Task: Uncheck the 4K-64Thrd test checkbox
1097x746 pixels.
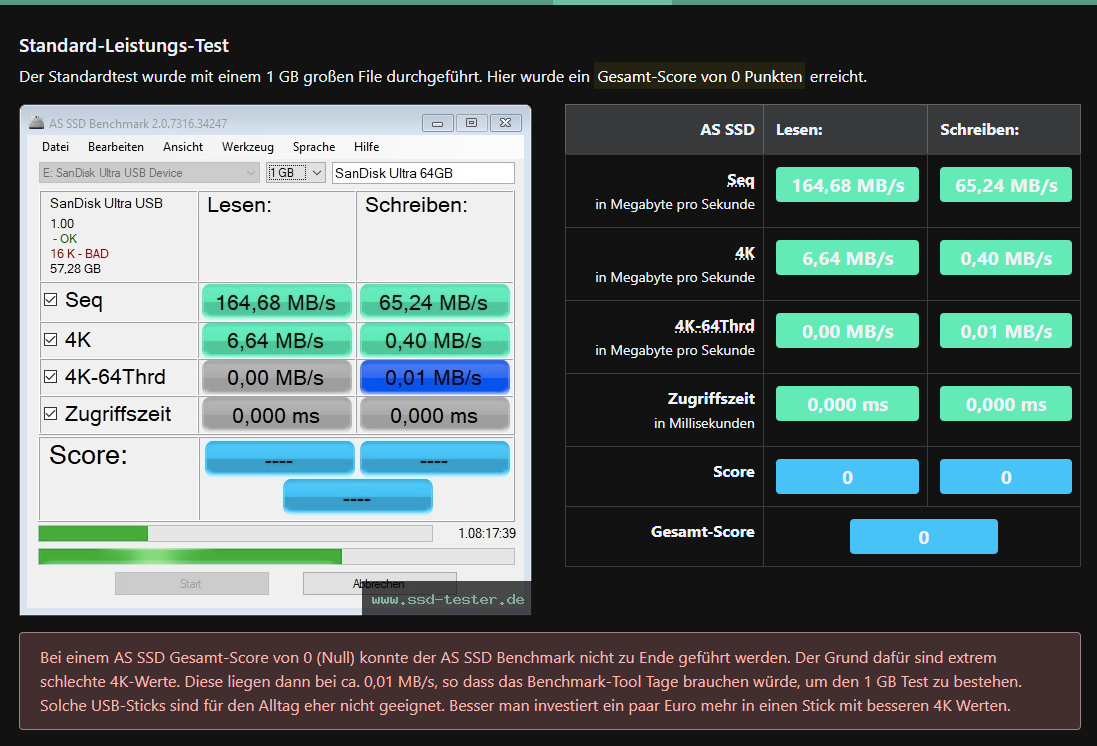Action: [x=50, y=376]
